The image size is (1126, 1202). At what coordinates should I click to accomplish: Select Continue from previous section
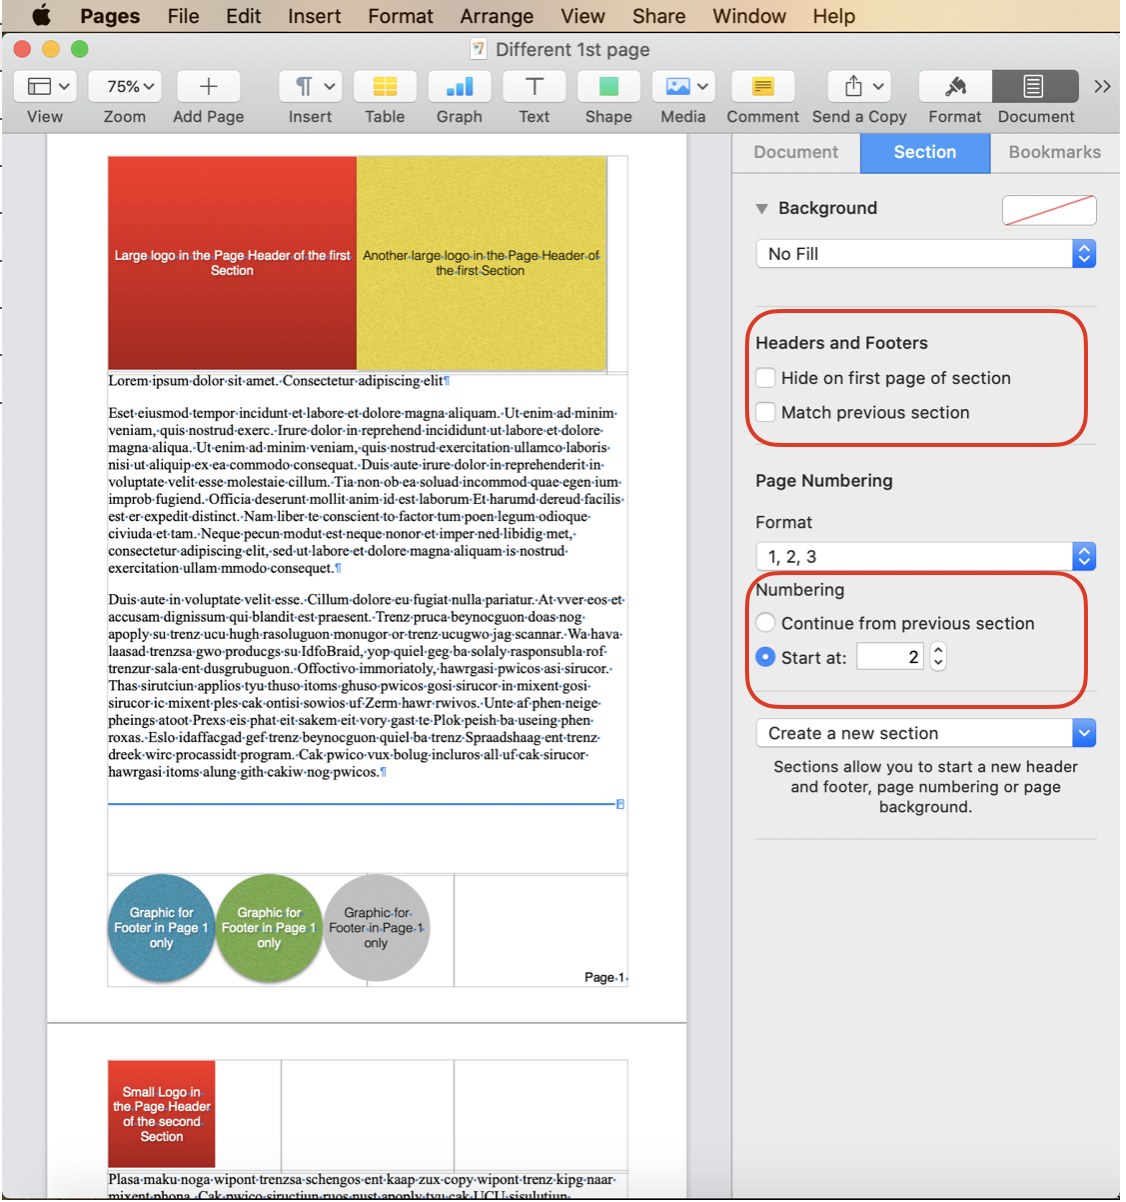(766, 623)
